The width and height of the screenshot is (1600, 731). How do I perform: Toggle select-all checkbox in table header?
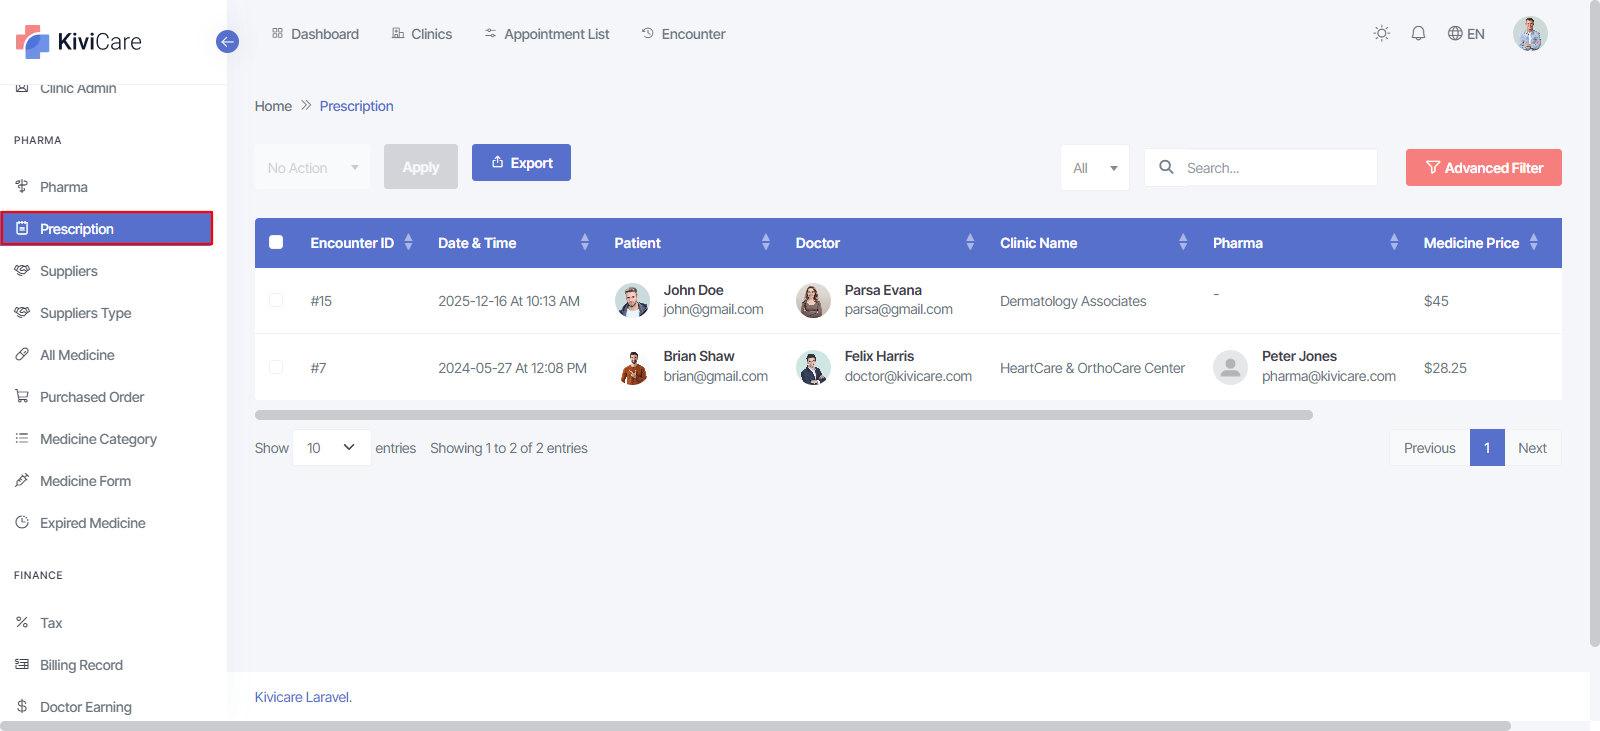click(276, 243)
